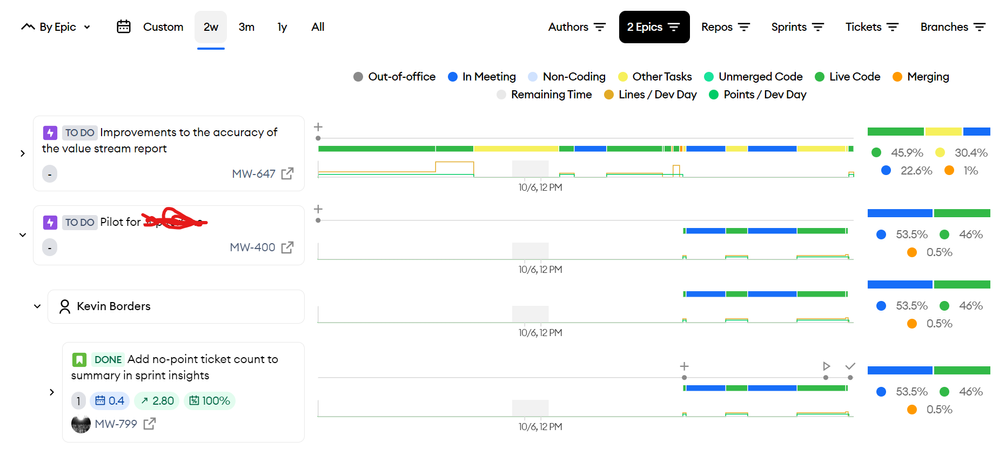Click the play marker on MW-799 timeline
Screen dimensions: 999x449
click(x=826, y=367)
